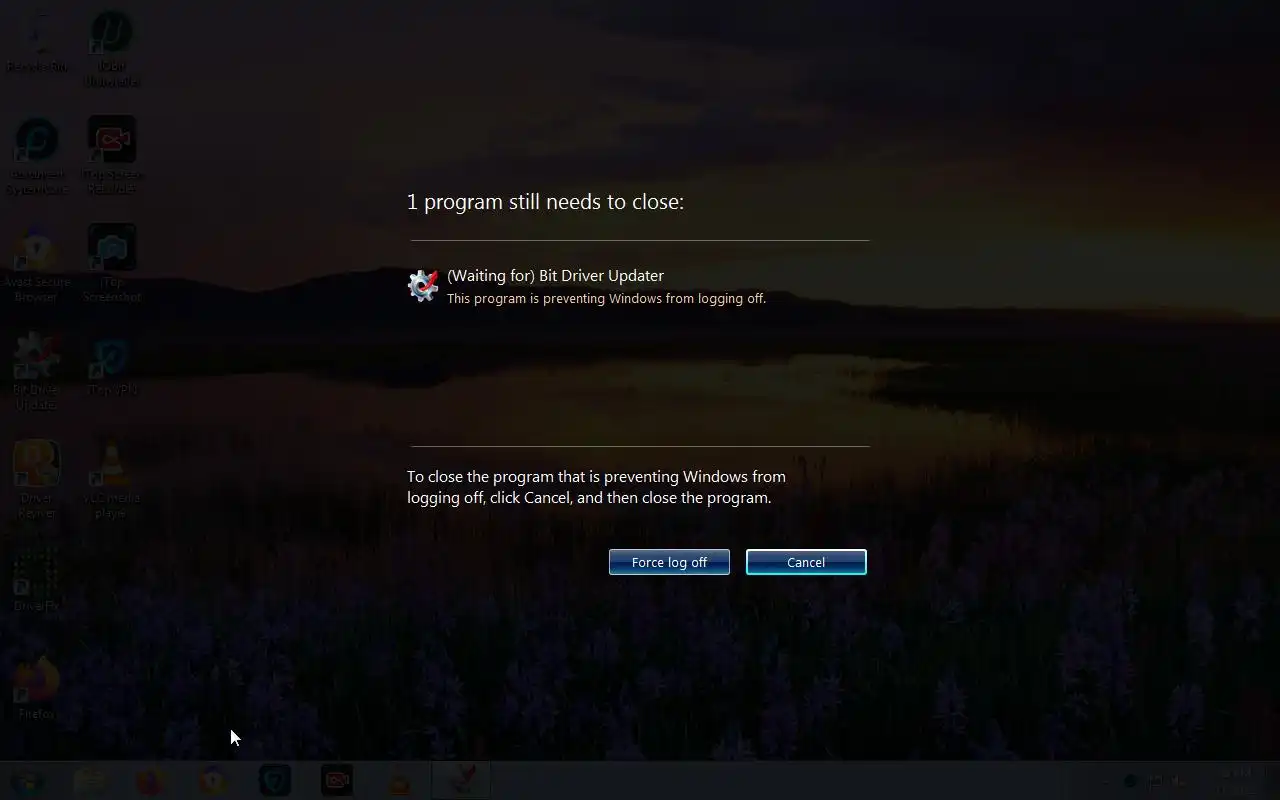
Task: Click the iTop Screen Recorder taskbar icon
Action: click(337, 780)
